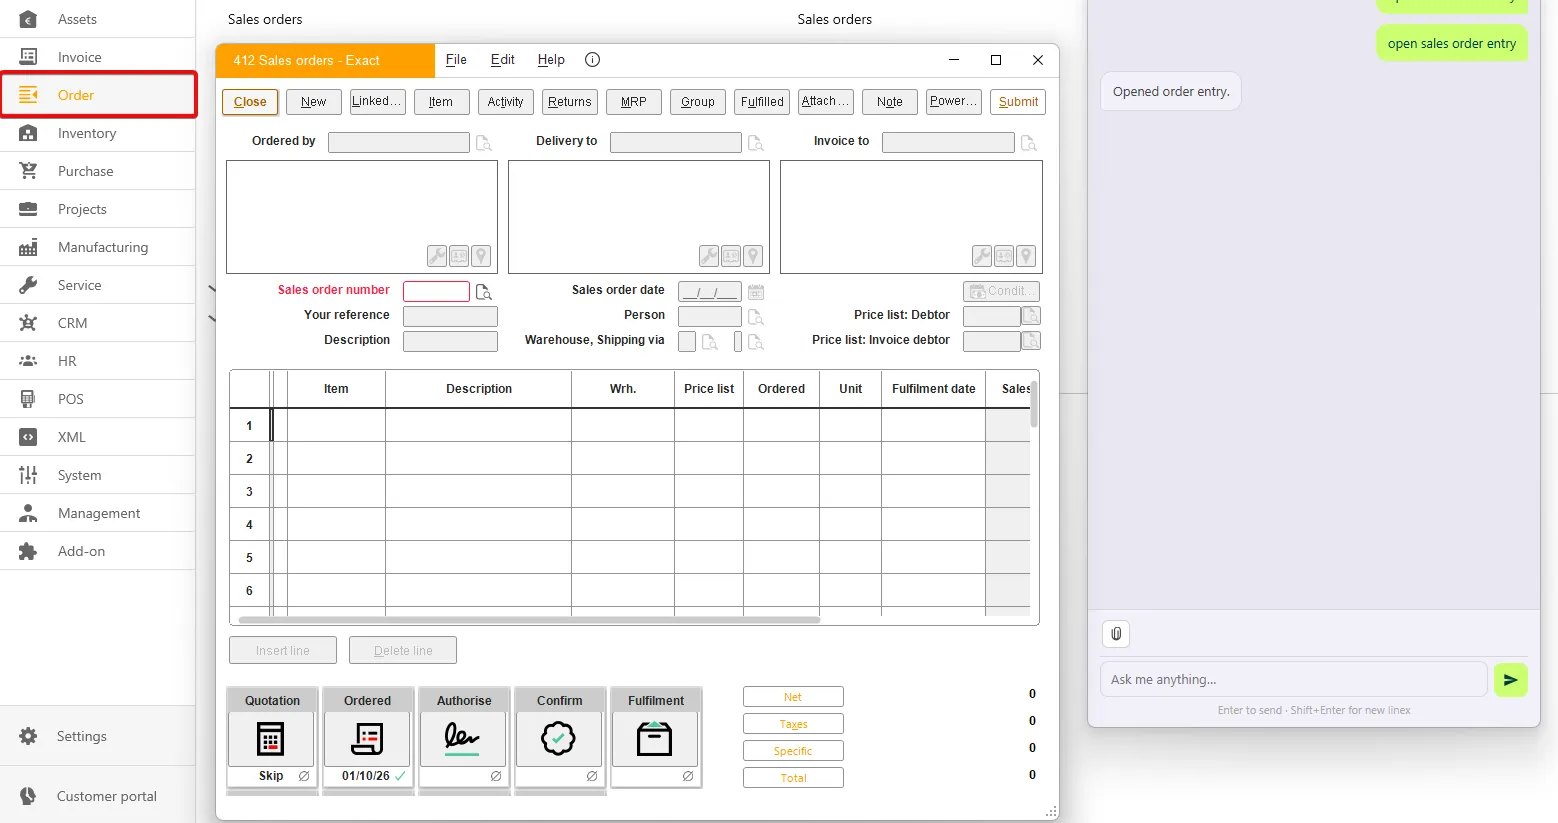Image resolution: width=1558 pixels, height=823 pixels.
Task: Open the Order module in sidebar
Action: 98,95
